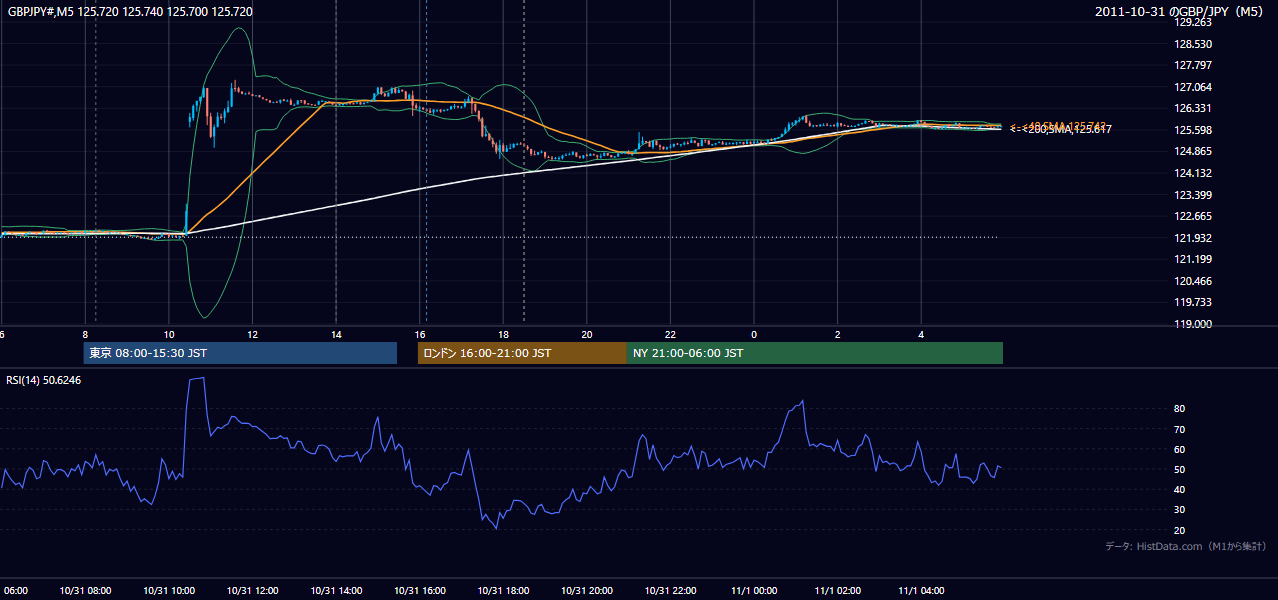Click hour tick 12 under price chart

pos(252,334)
